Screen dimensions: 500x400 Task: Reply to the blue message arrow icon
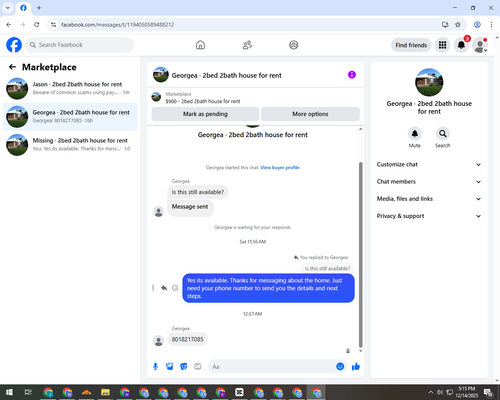pos(164,288)
